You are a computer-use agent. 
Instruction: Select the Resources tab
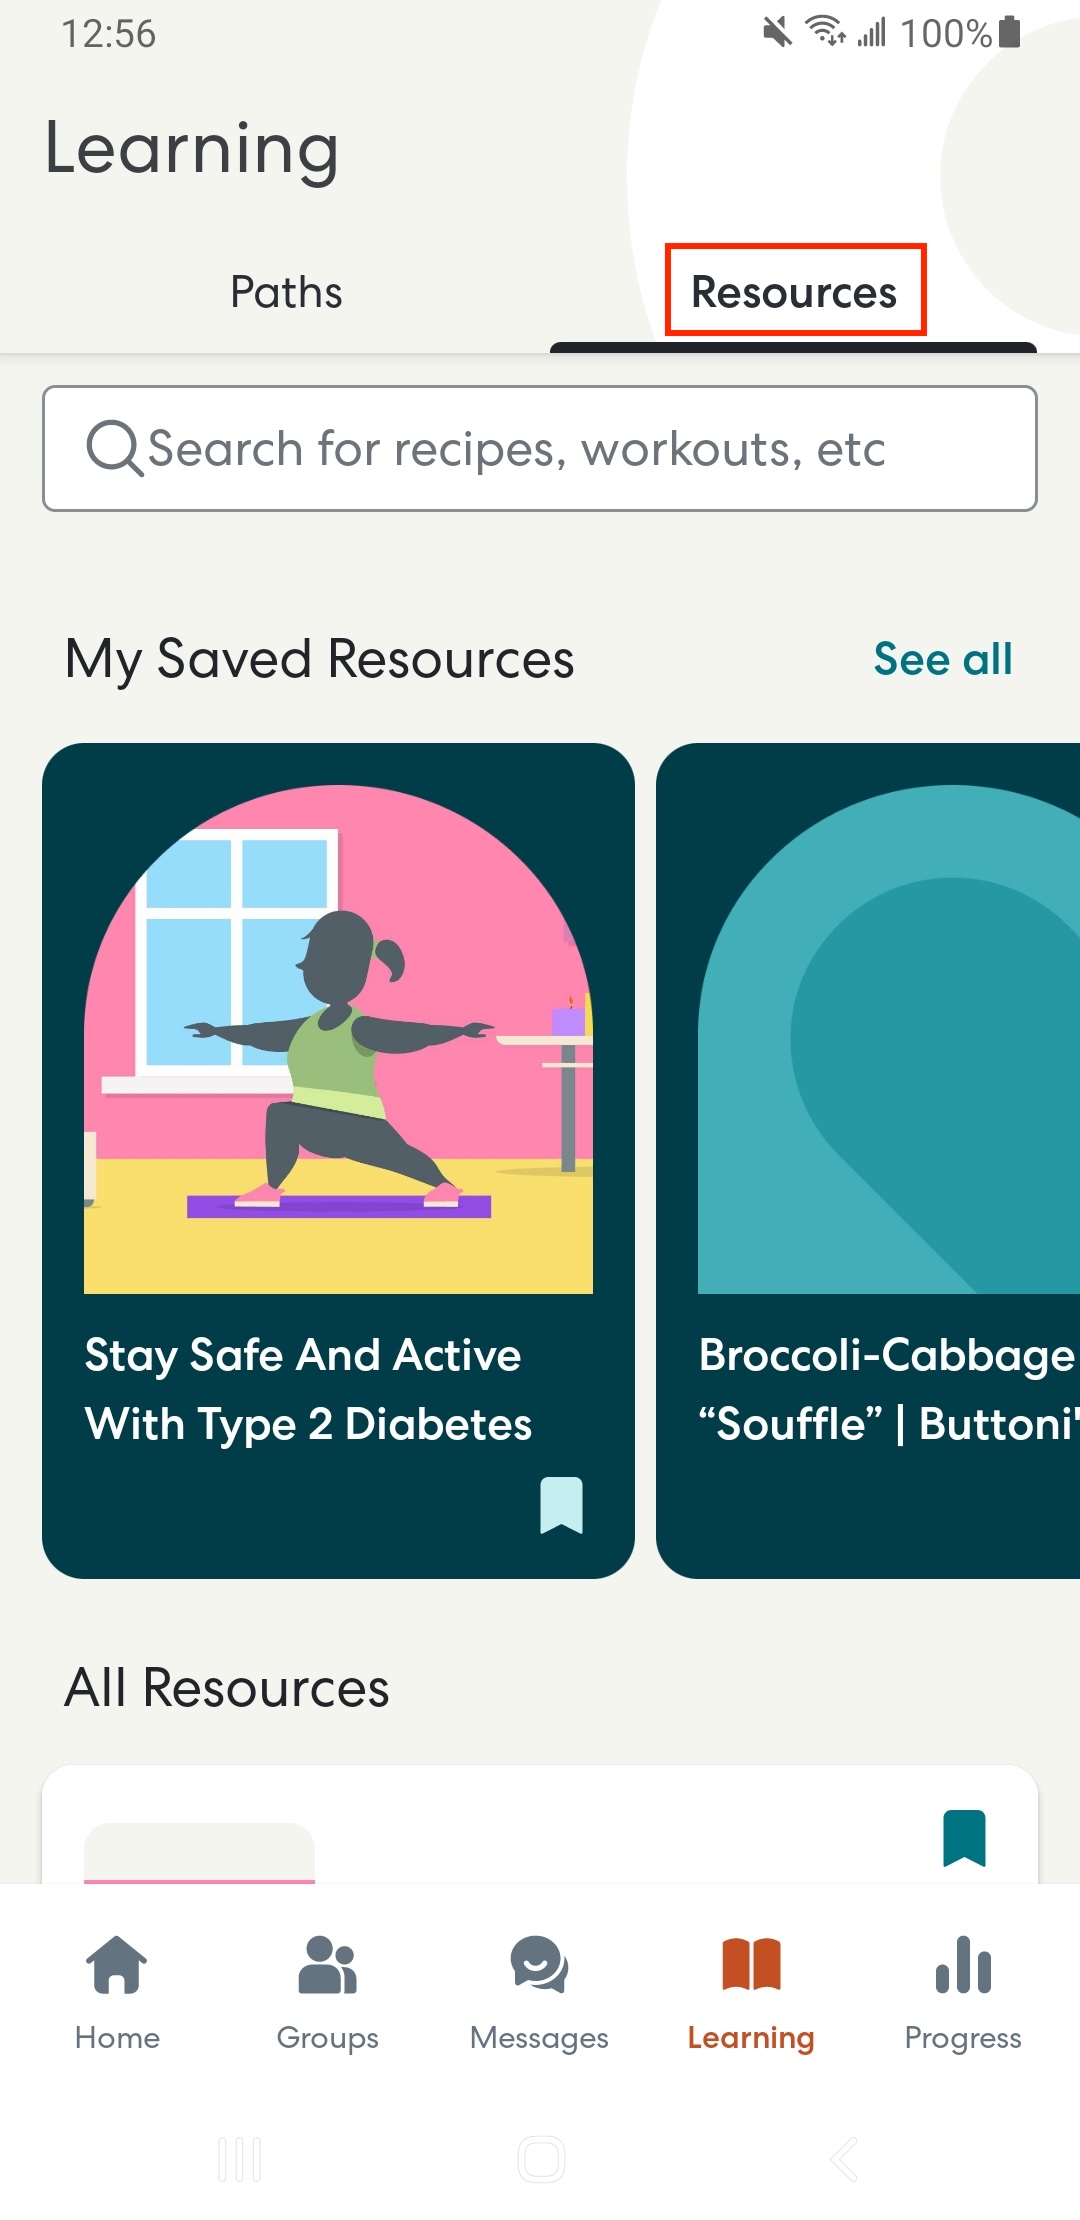794,292
